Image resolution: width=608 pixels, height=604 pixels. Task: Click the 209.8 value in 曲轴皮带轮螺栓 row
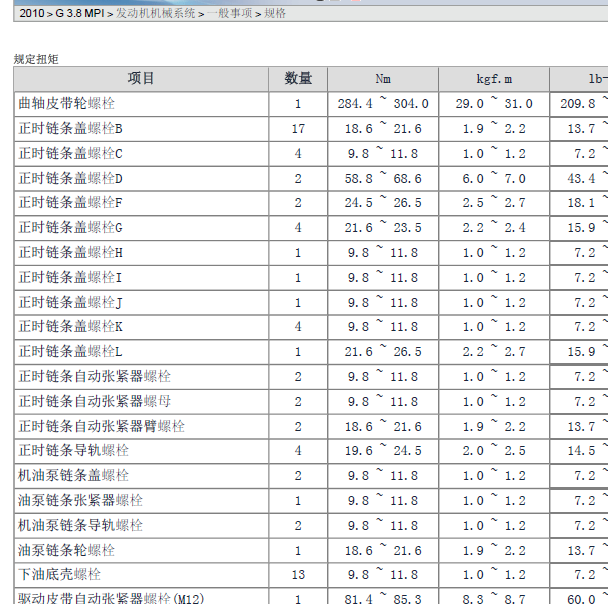[577, 104]
